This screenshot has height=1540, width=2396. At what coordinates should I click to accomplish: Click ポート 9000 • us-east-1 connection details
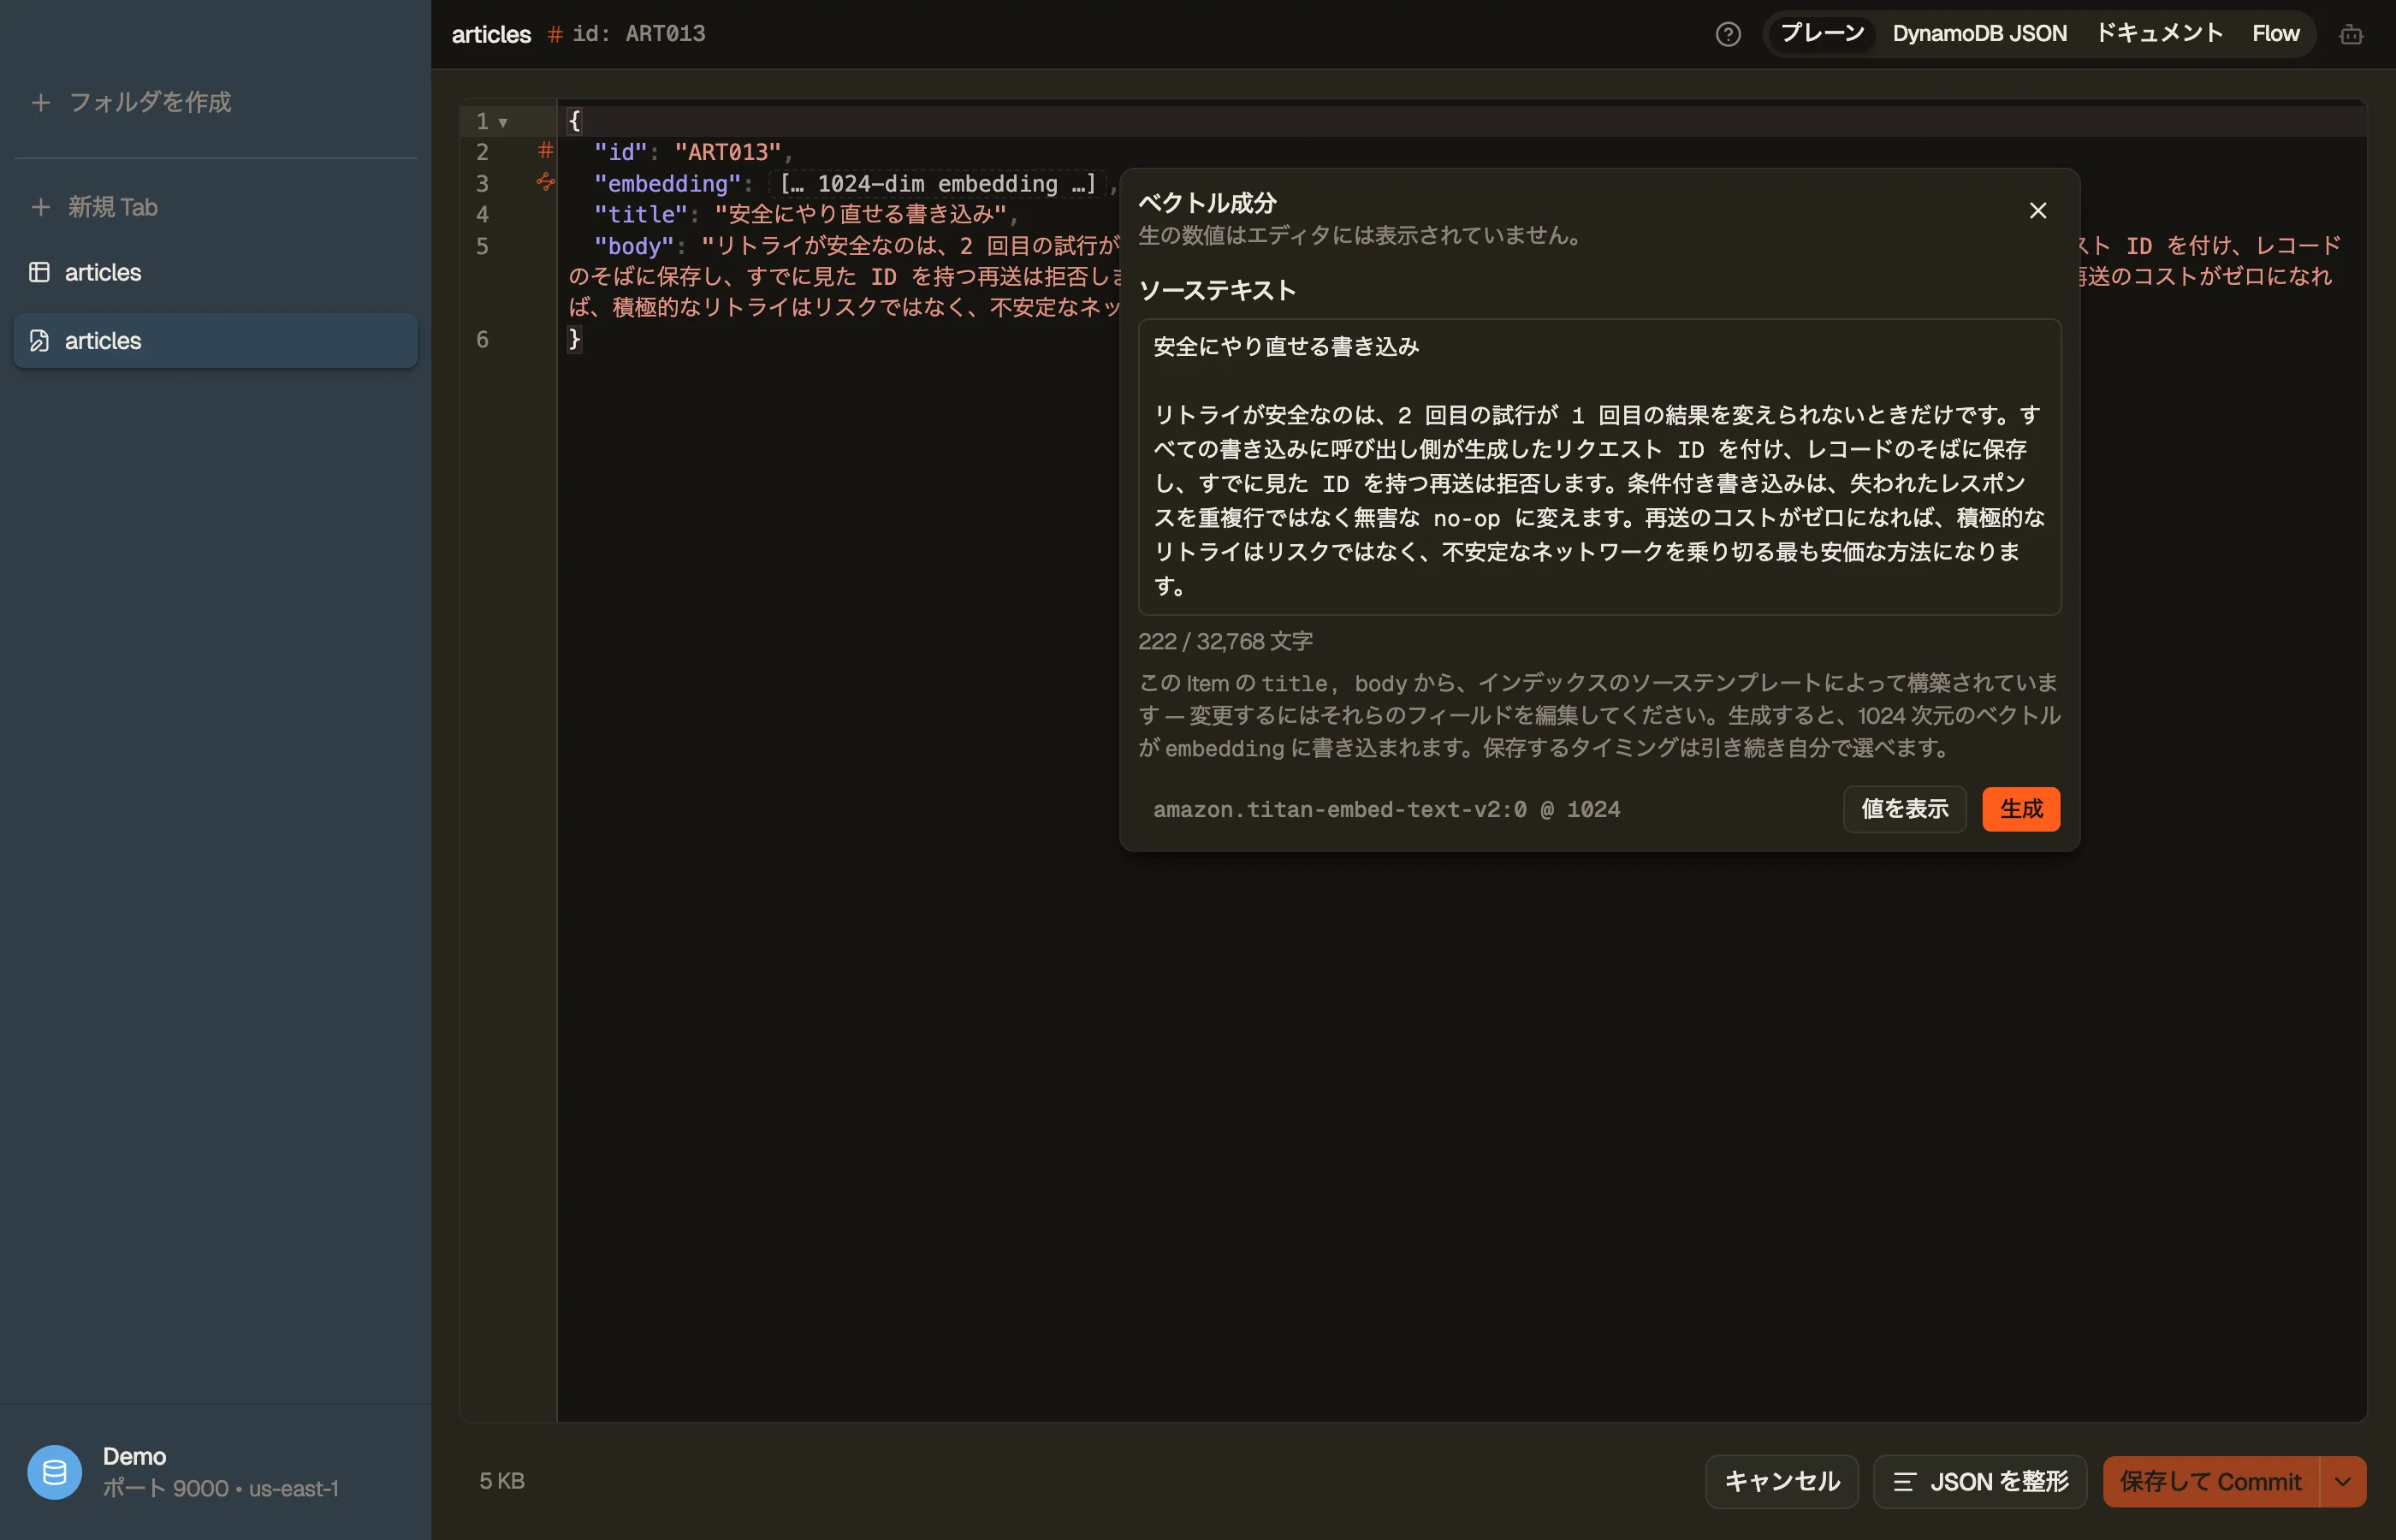220,1489
